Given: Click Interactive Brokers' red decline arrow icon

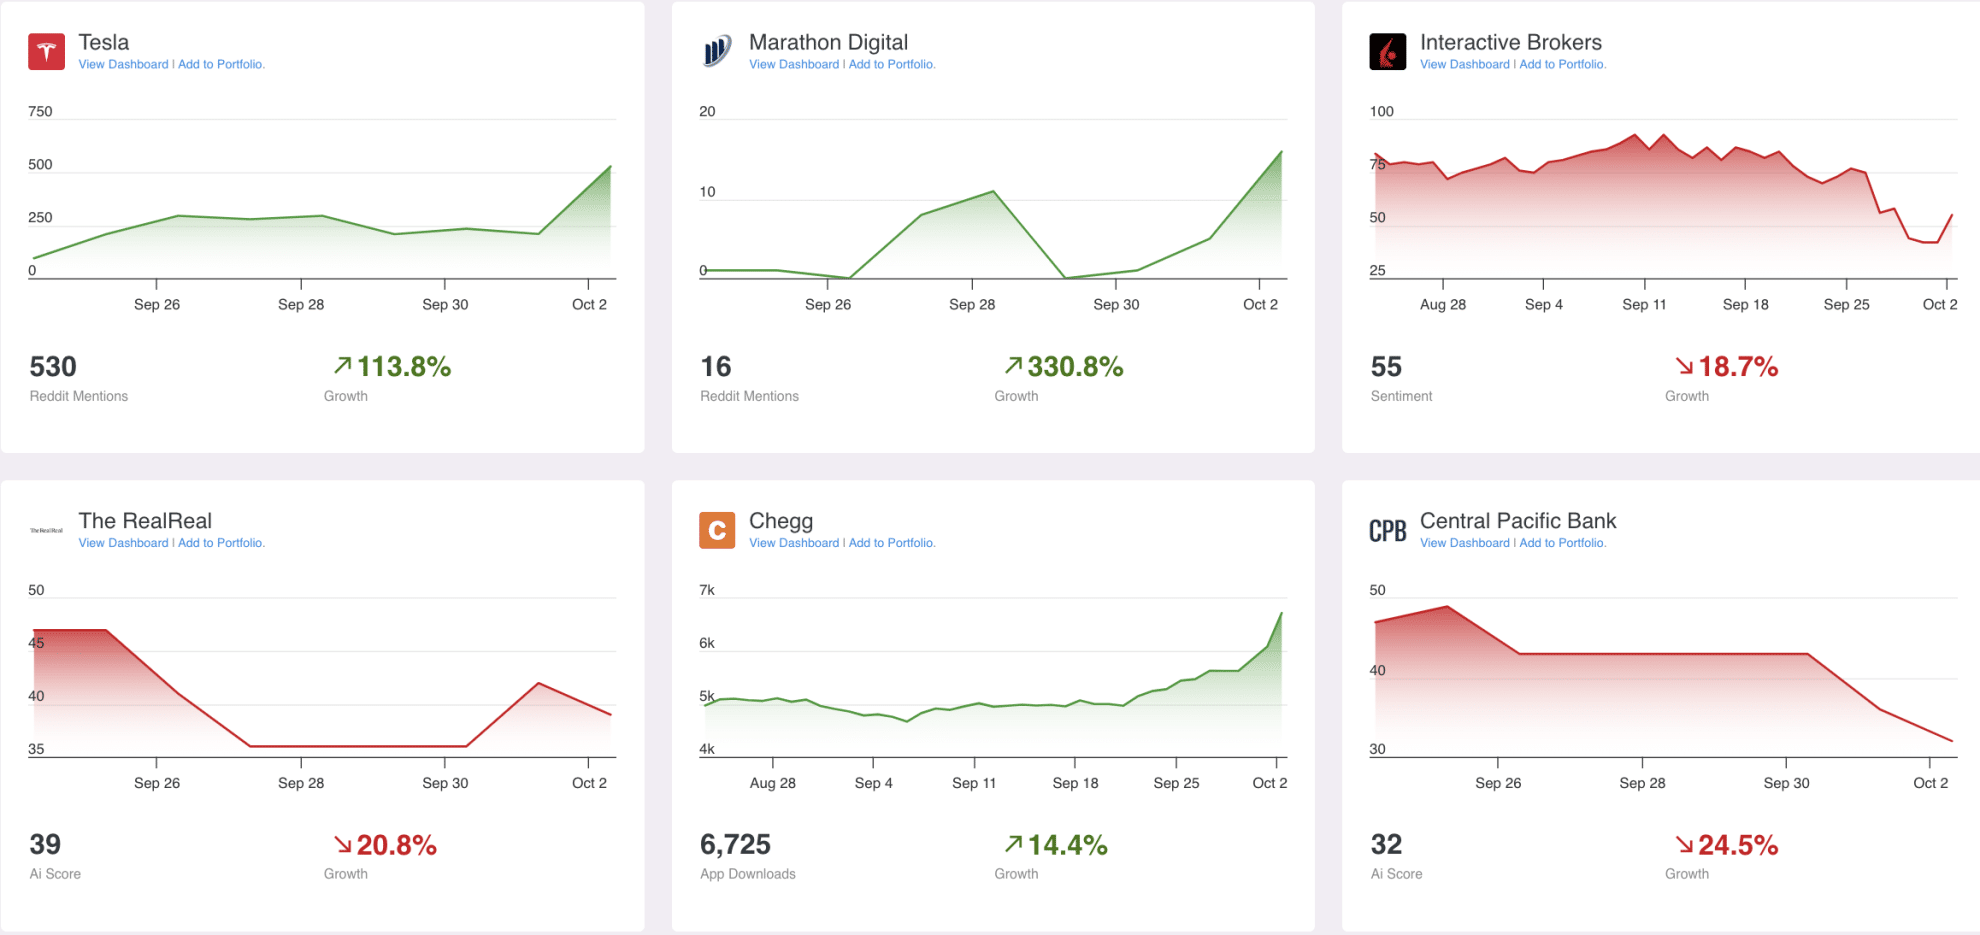Looking at the screenshot, I should 1684,366.
